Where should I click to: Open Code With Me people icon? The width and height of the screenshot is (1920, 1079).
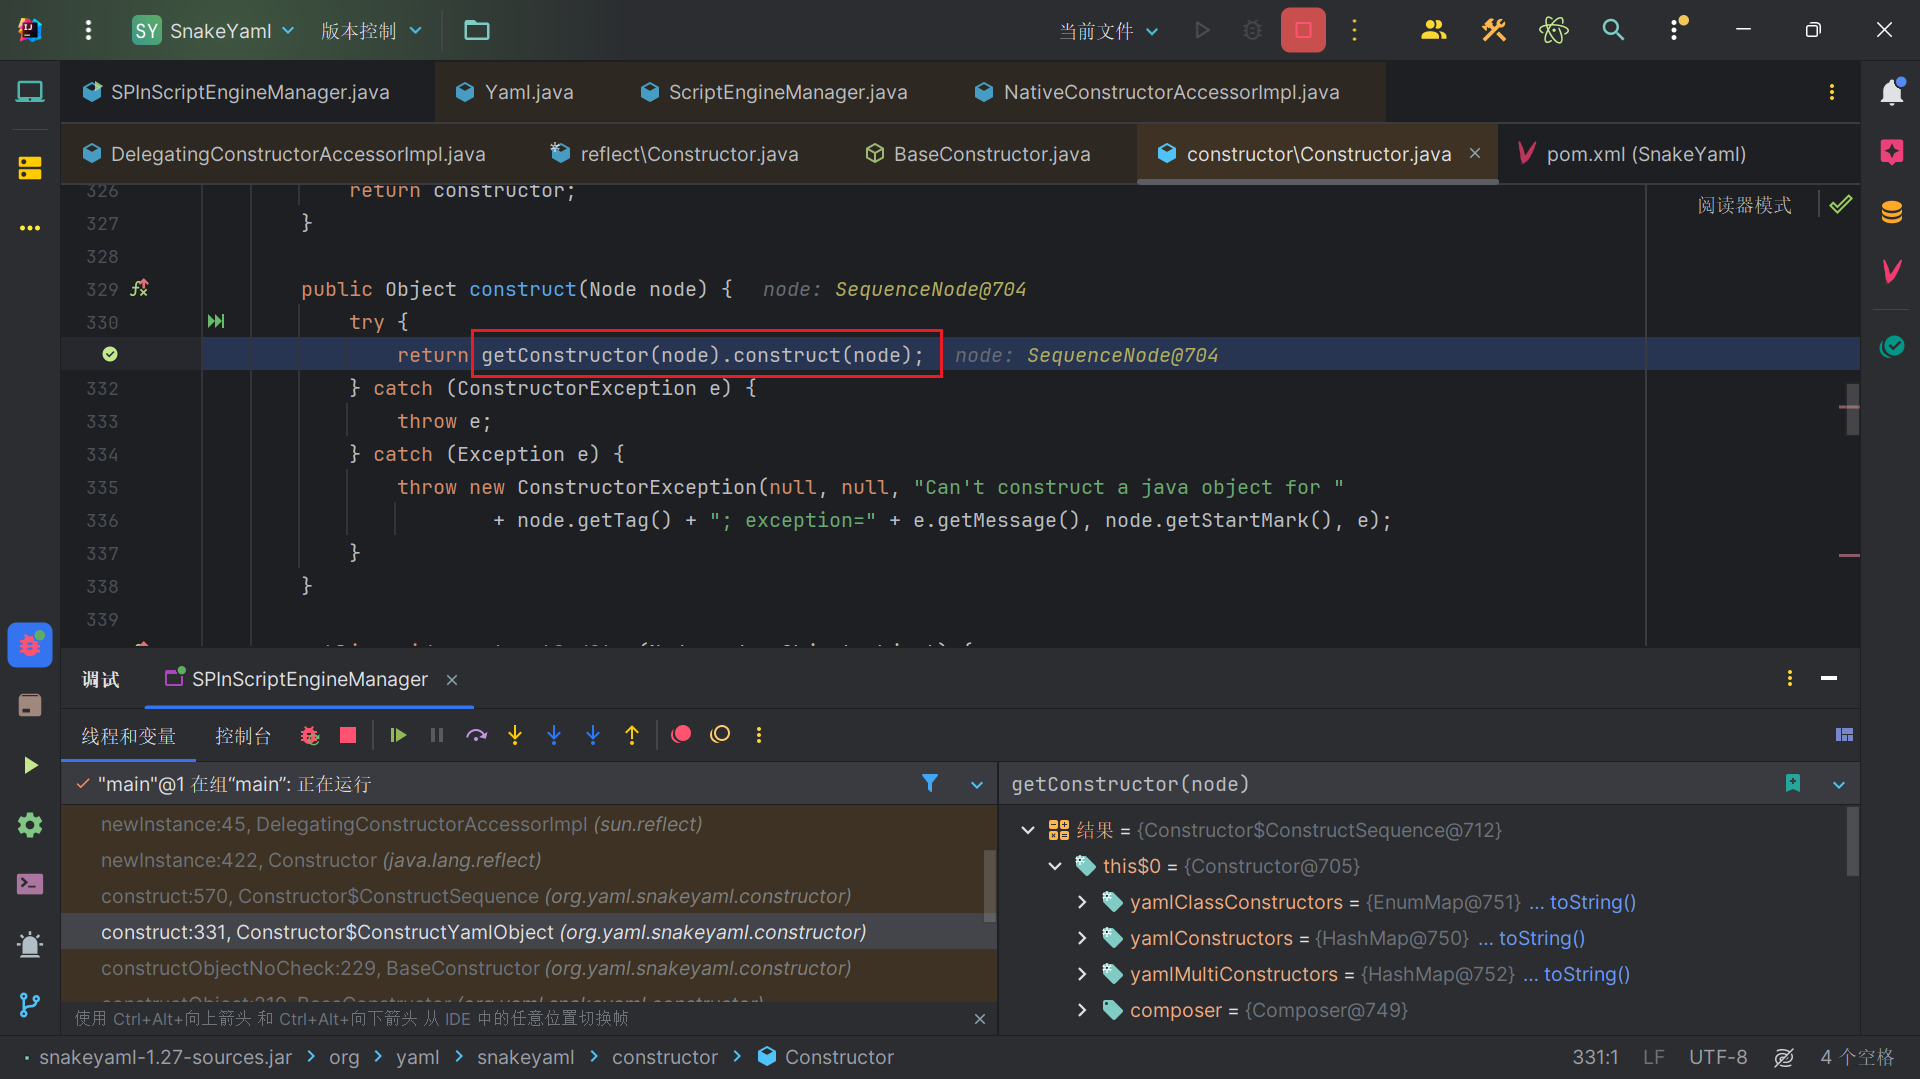tap(1433, 30)
